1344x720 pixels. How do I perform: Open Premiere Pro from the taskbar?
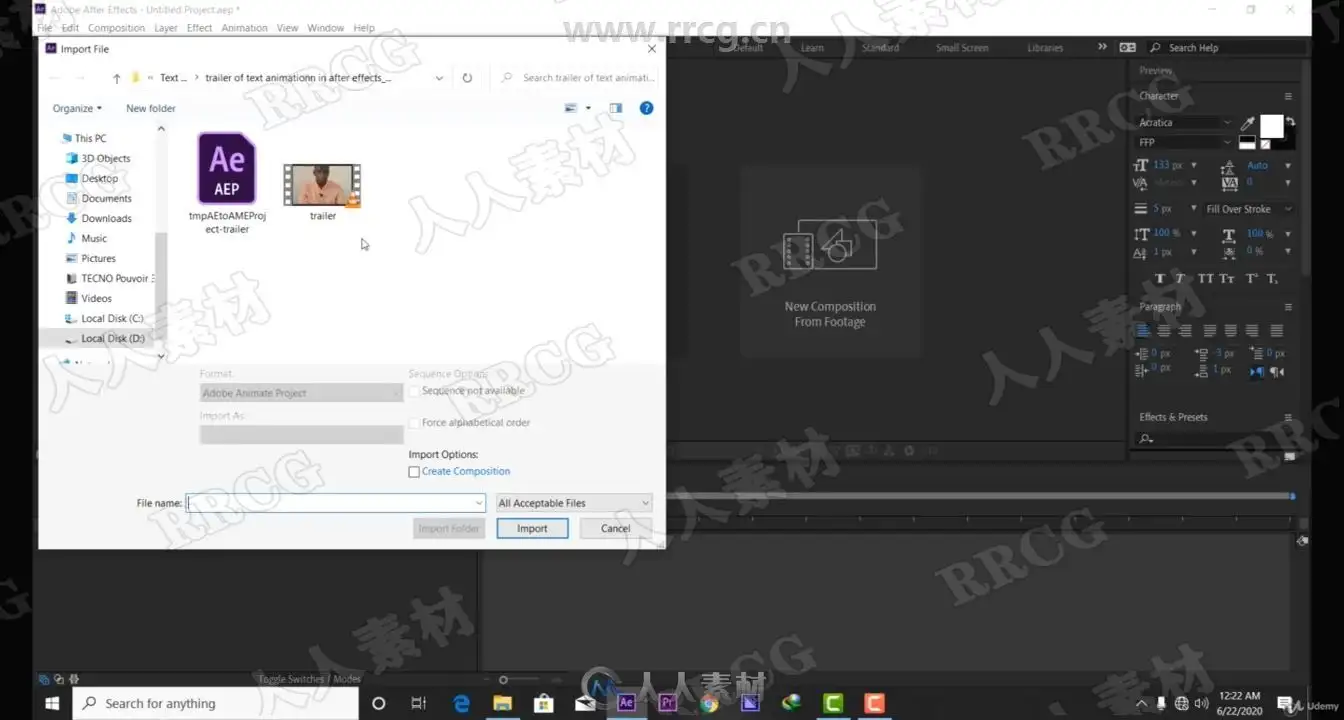[668, 703]
